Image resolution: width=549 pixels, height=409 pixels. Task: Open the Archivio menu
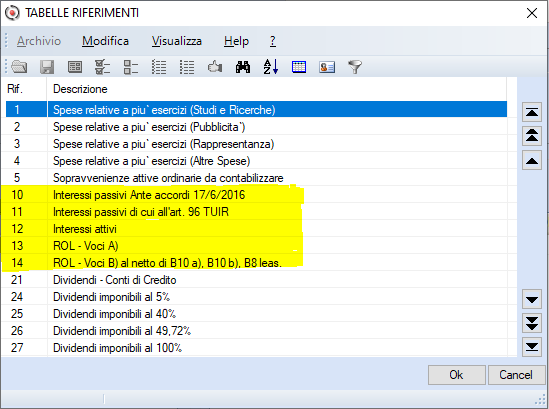click(x=39, y=41)
